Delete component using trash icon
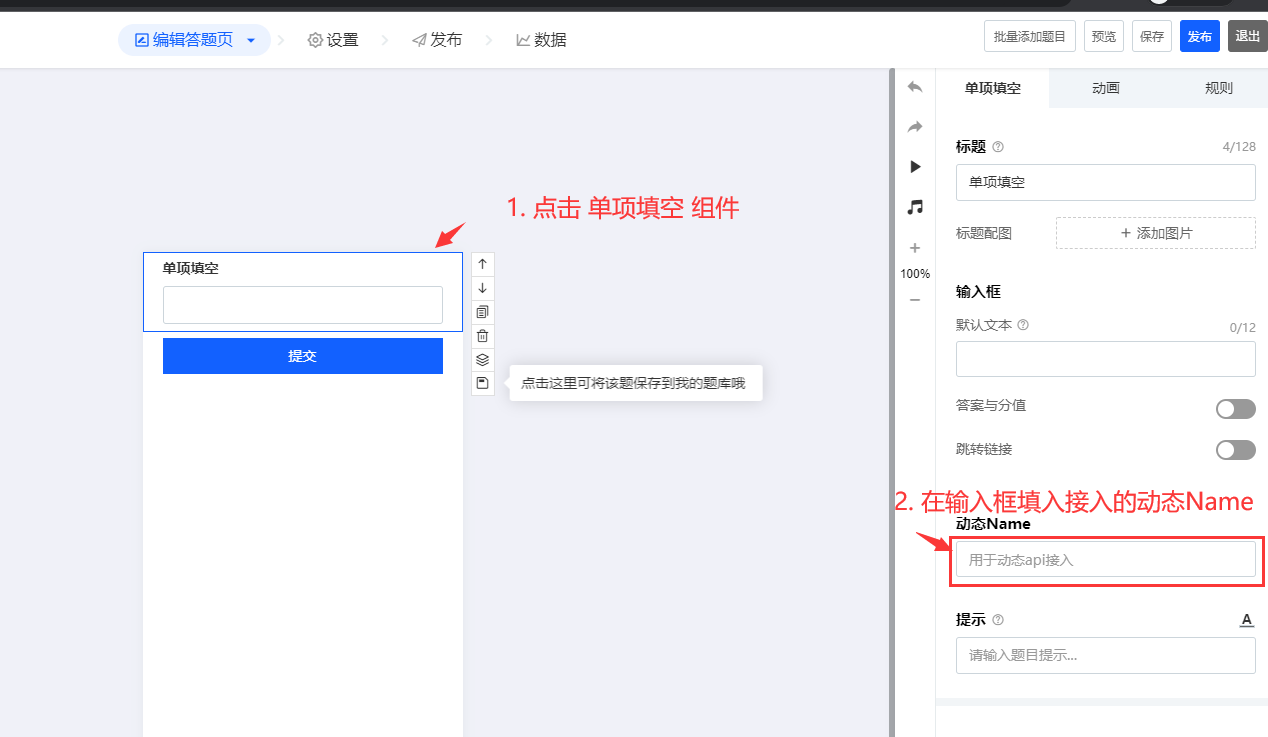This screenshot has width=1268, height=737. coord(482,336)
